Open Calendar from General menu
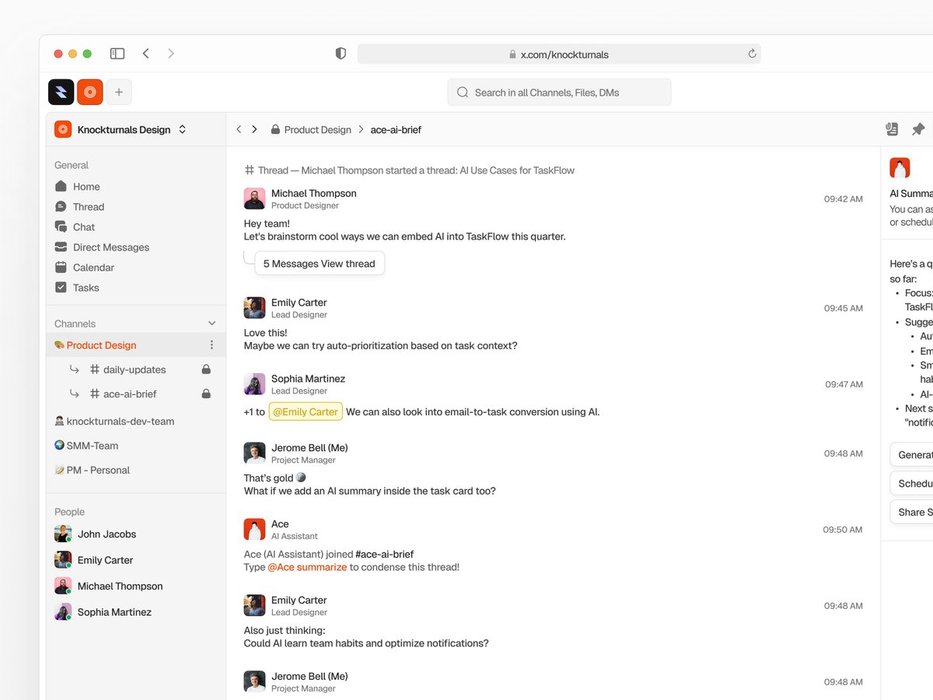The width and height of the screenshot is (933, 700). pyautogui.click(x=93, y=268)
